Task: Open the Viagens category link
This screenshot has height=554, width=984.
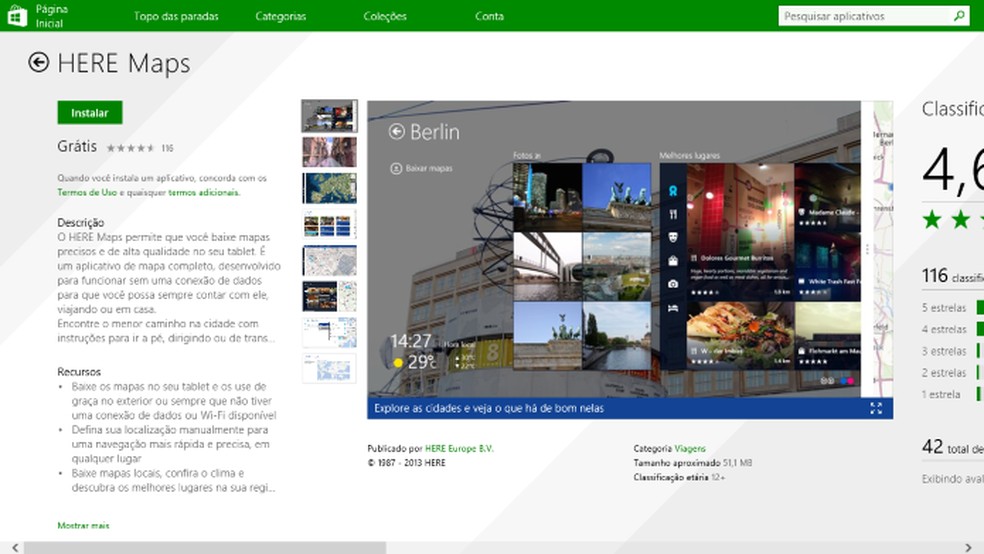Action: pos(690,449)
